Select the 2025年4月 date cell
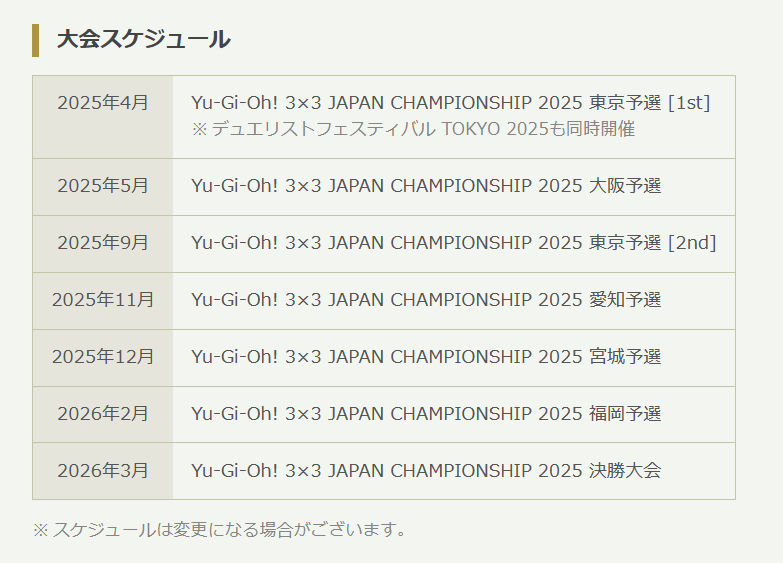 [103, 117]
